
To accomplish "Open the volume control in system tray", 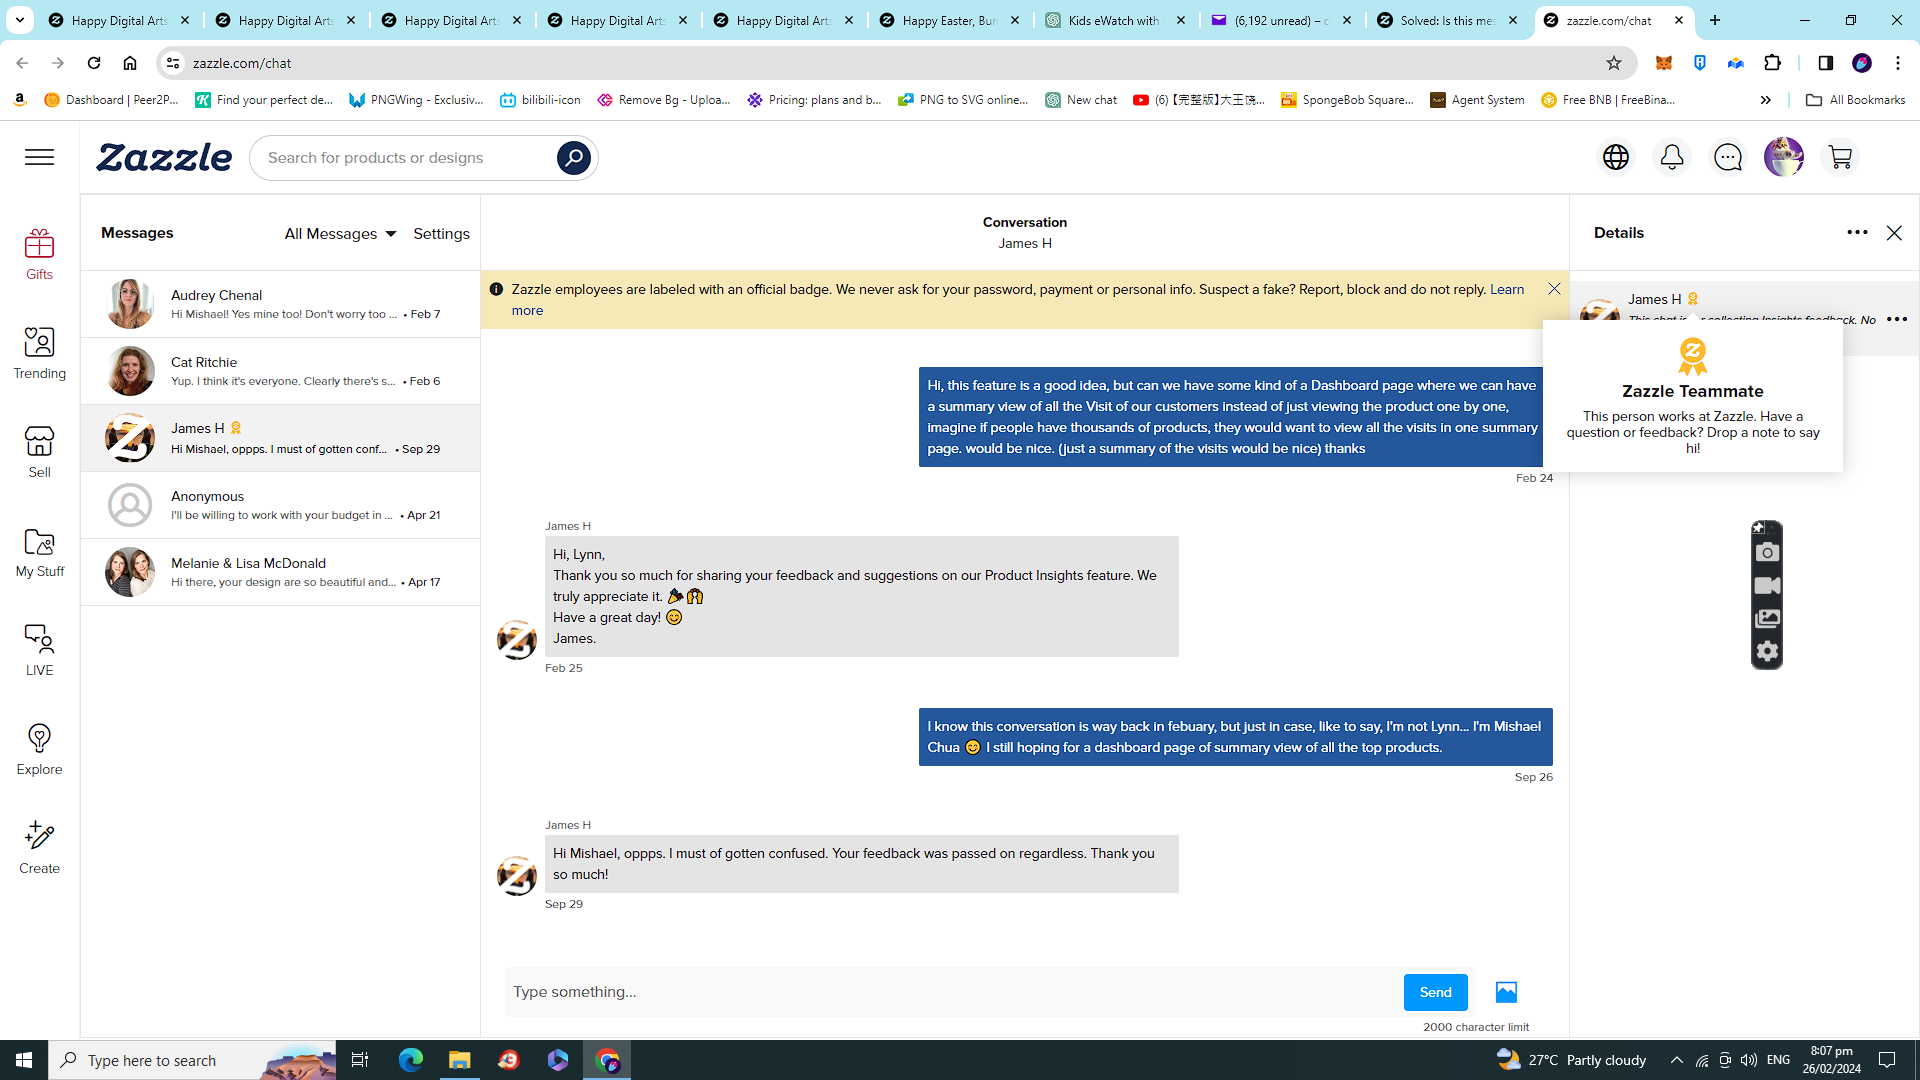I will click(1748, 1060).
